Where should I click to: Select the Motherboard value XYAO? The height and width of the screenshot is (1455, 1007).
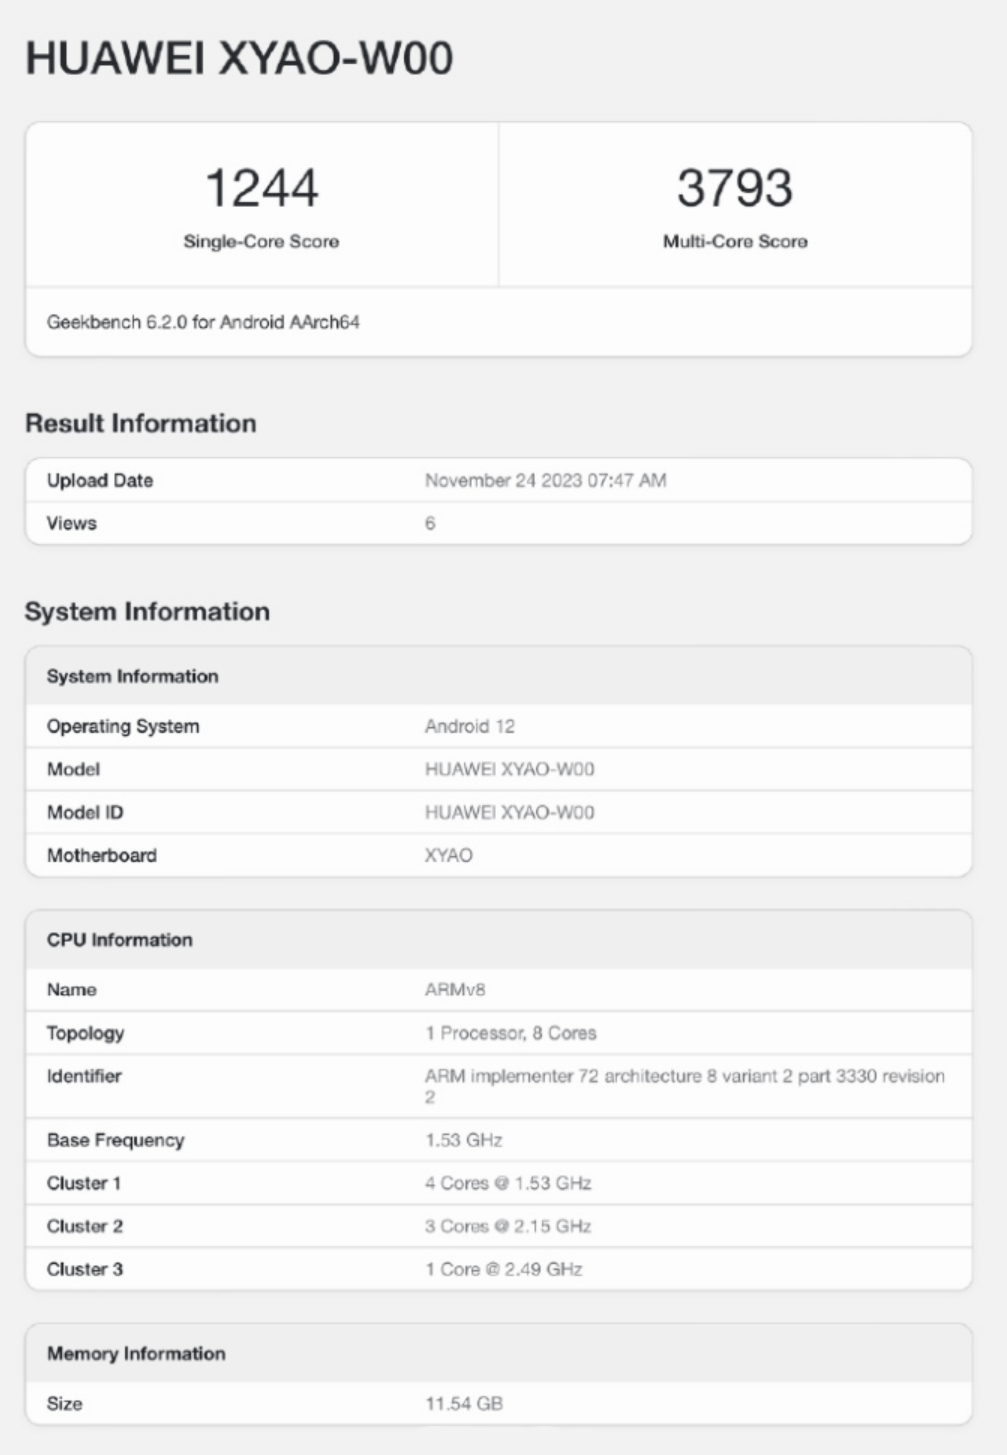[x=449, y=855]
